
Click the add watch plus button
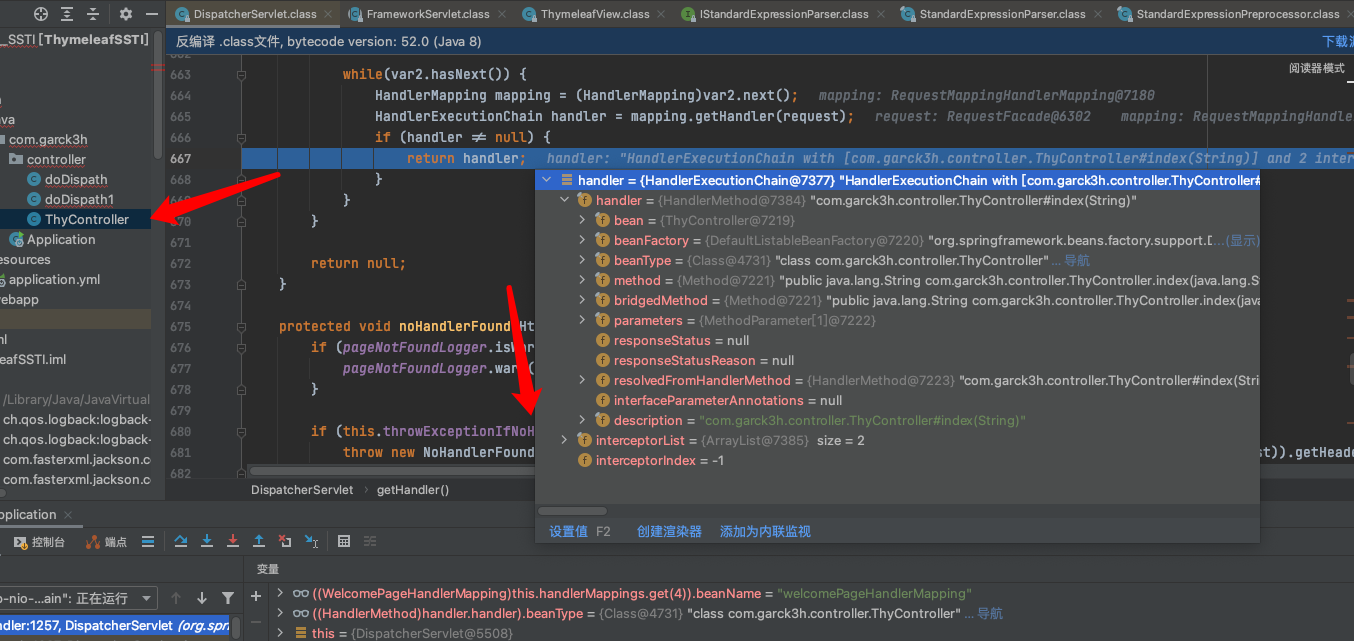click(256, 596)
